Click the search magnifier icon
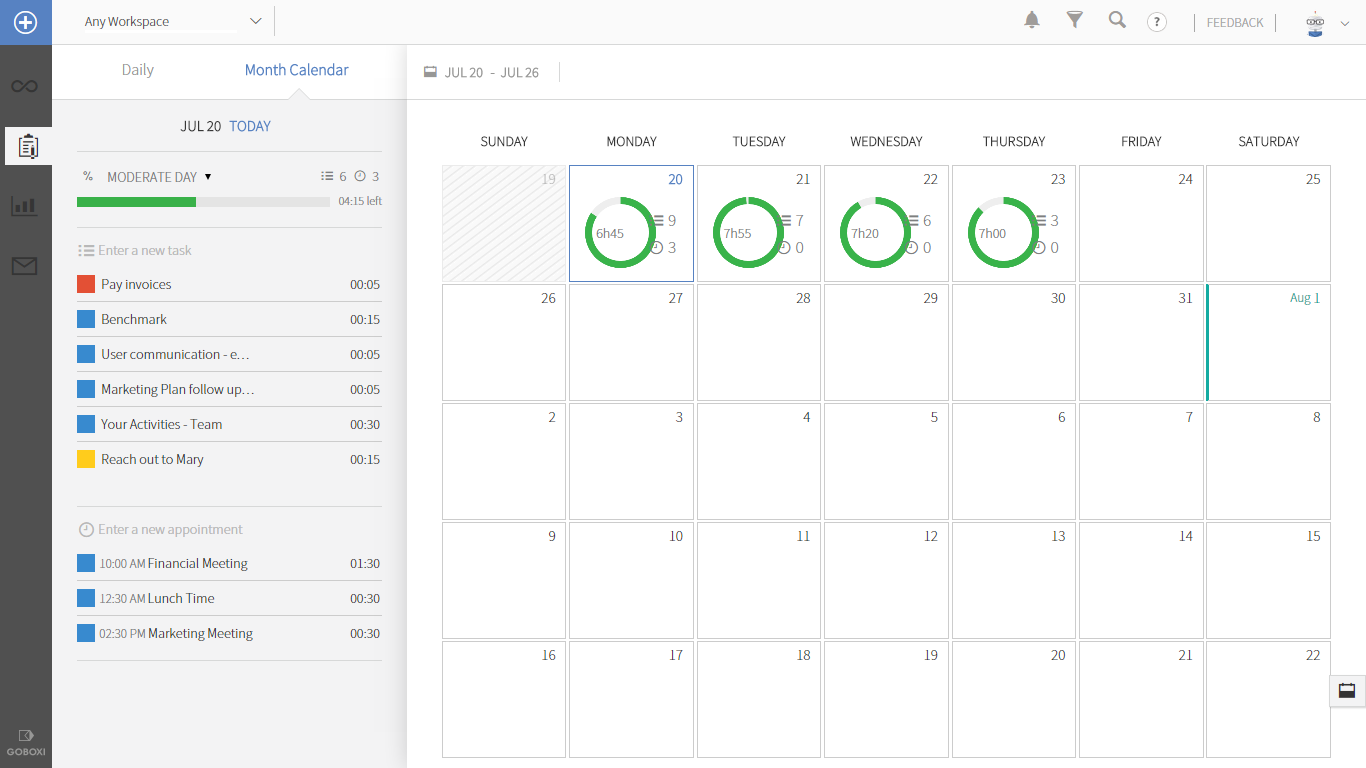The image size is (1366, 768). click(1117, 20)
